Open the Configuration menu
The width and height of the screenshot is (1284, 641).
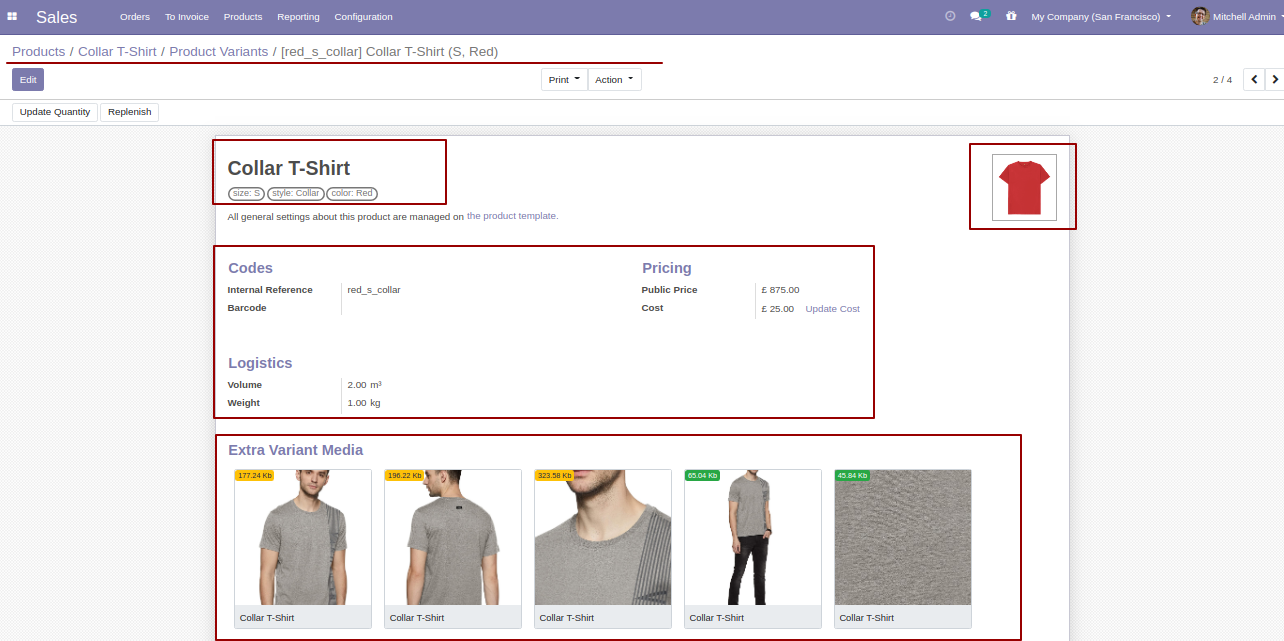point(363,16)
